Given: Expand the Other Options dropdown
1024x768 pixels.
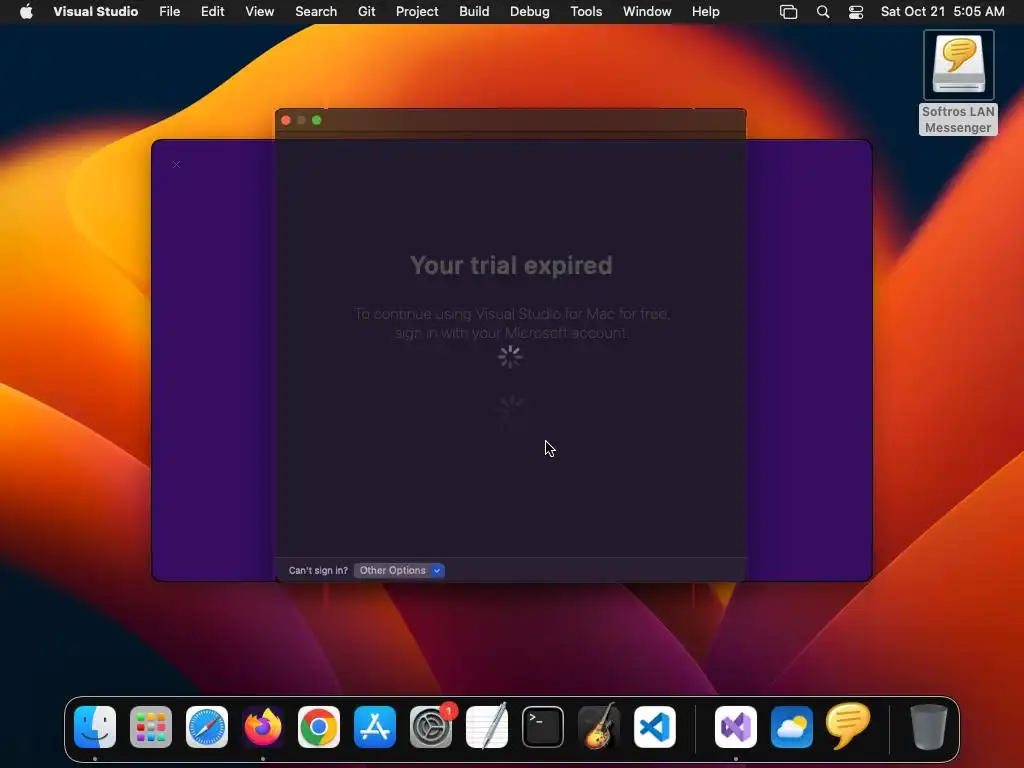Looking at the screenshot, I should (399, 570).
